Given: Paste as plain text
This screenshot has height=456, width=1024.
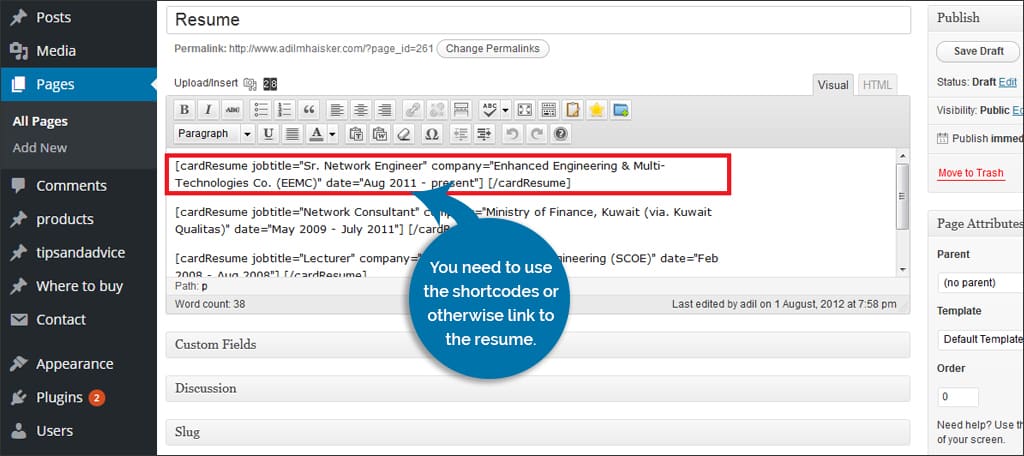Looking at the screenshot, I should (356, 134).
